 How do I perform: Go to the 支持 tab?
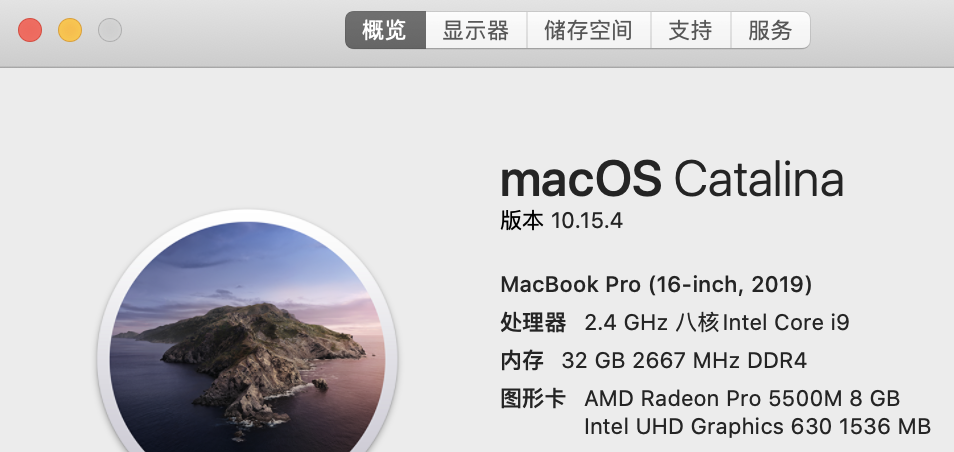click(691, 30)
